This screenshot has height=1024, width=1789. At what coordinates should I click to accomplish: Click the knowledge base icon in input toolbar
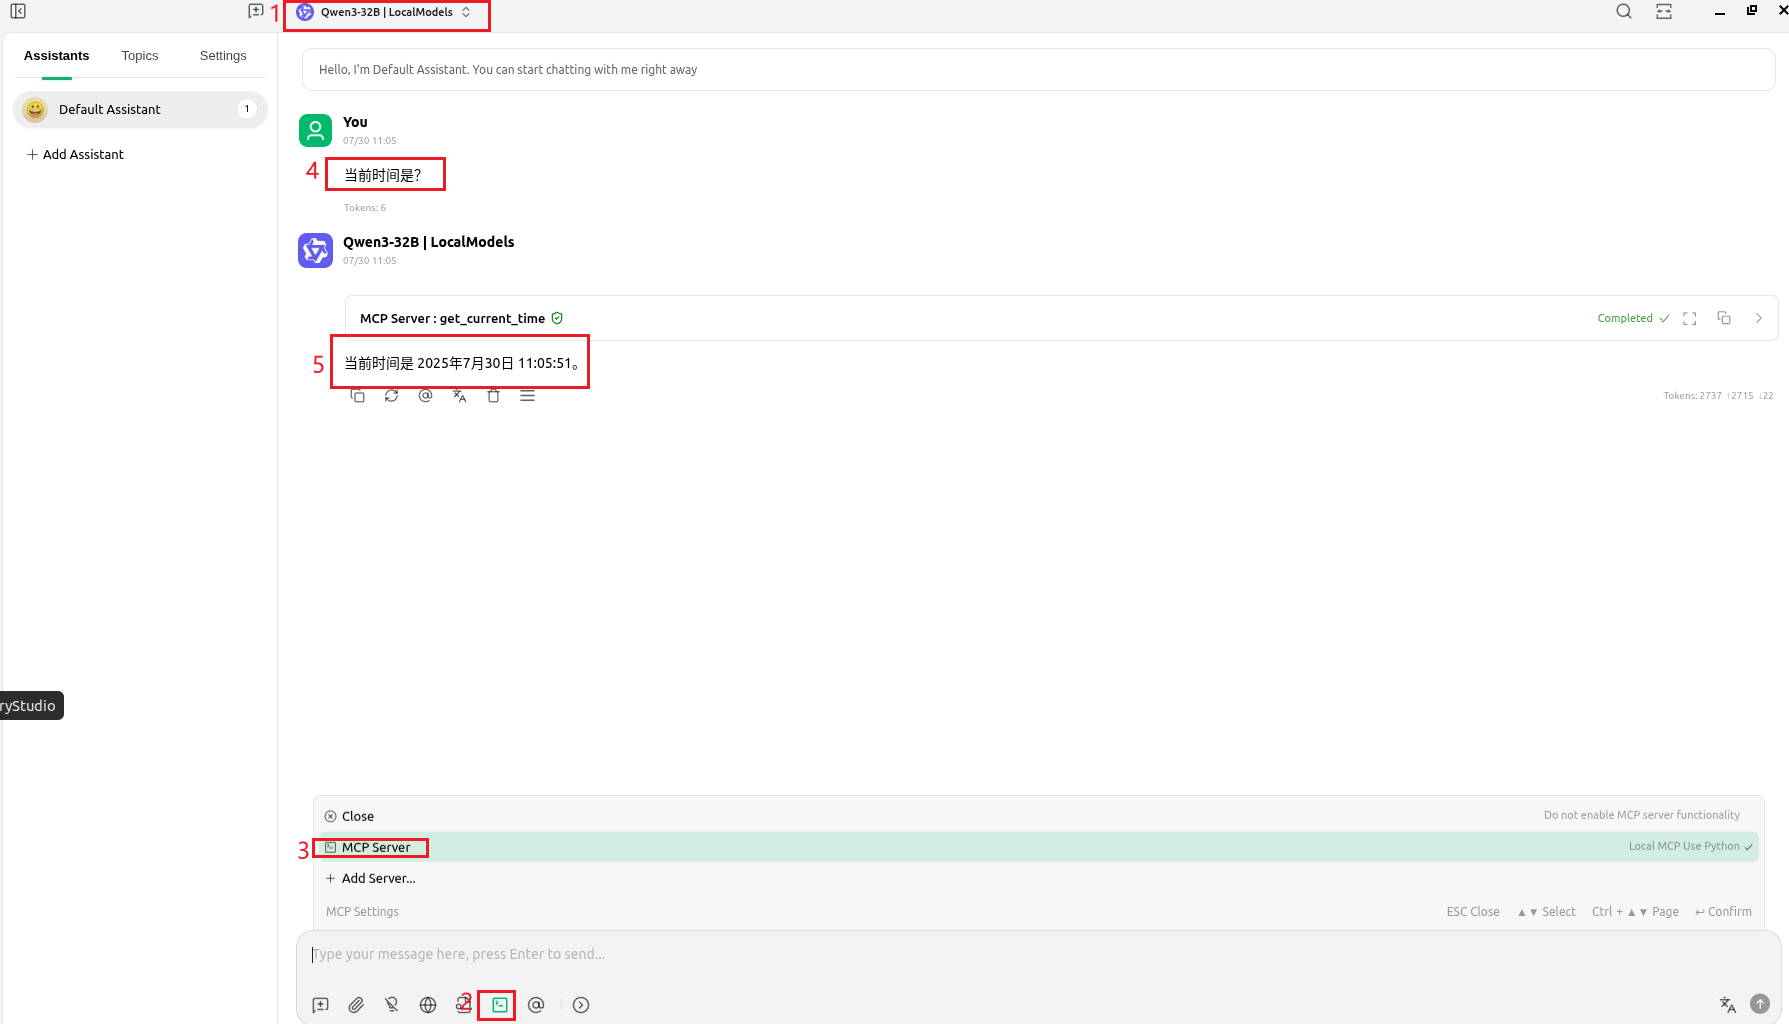tap(463, 1005)
